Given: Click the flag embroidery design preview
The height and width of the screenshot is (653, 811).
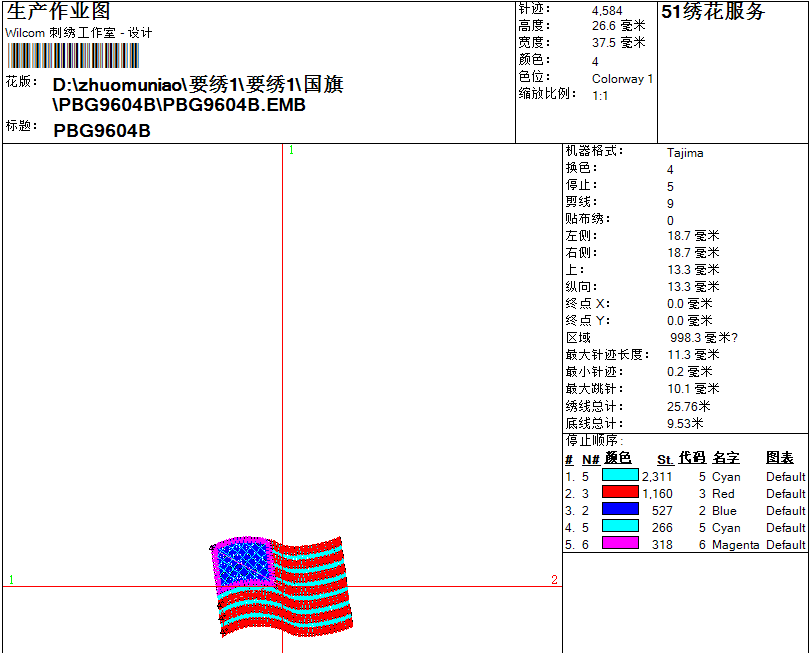Looking at the screenshot, I should pos(282,586).
